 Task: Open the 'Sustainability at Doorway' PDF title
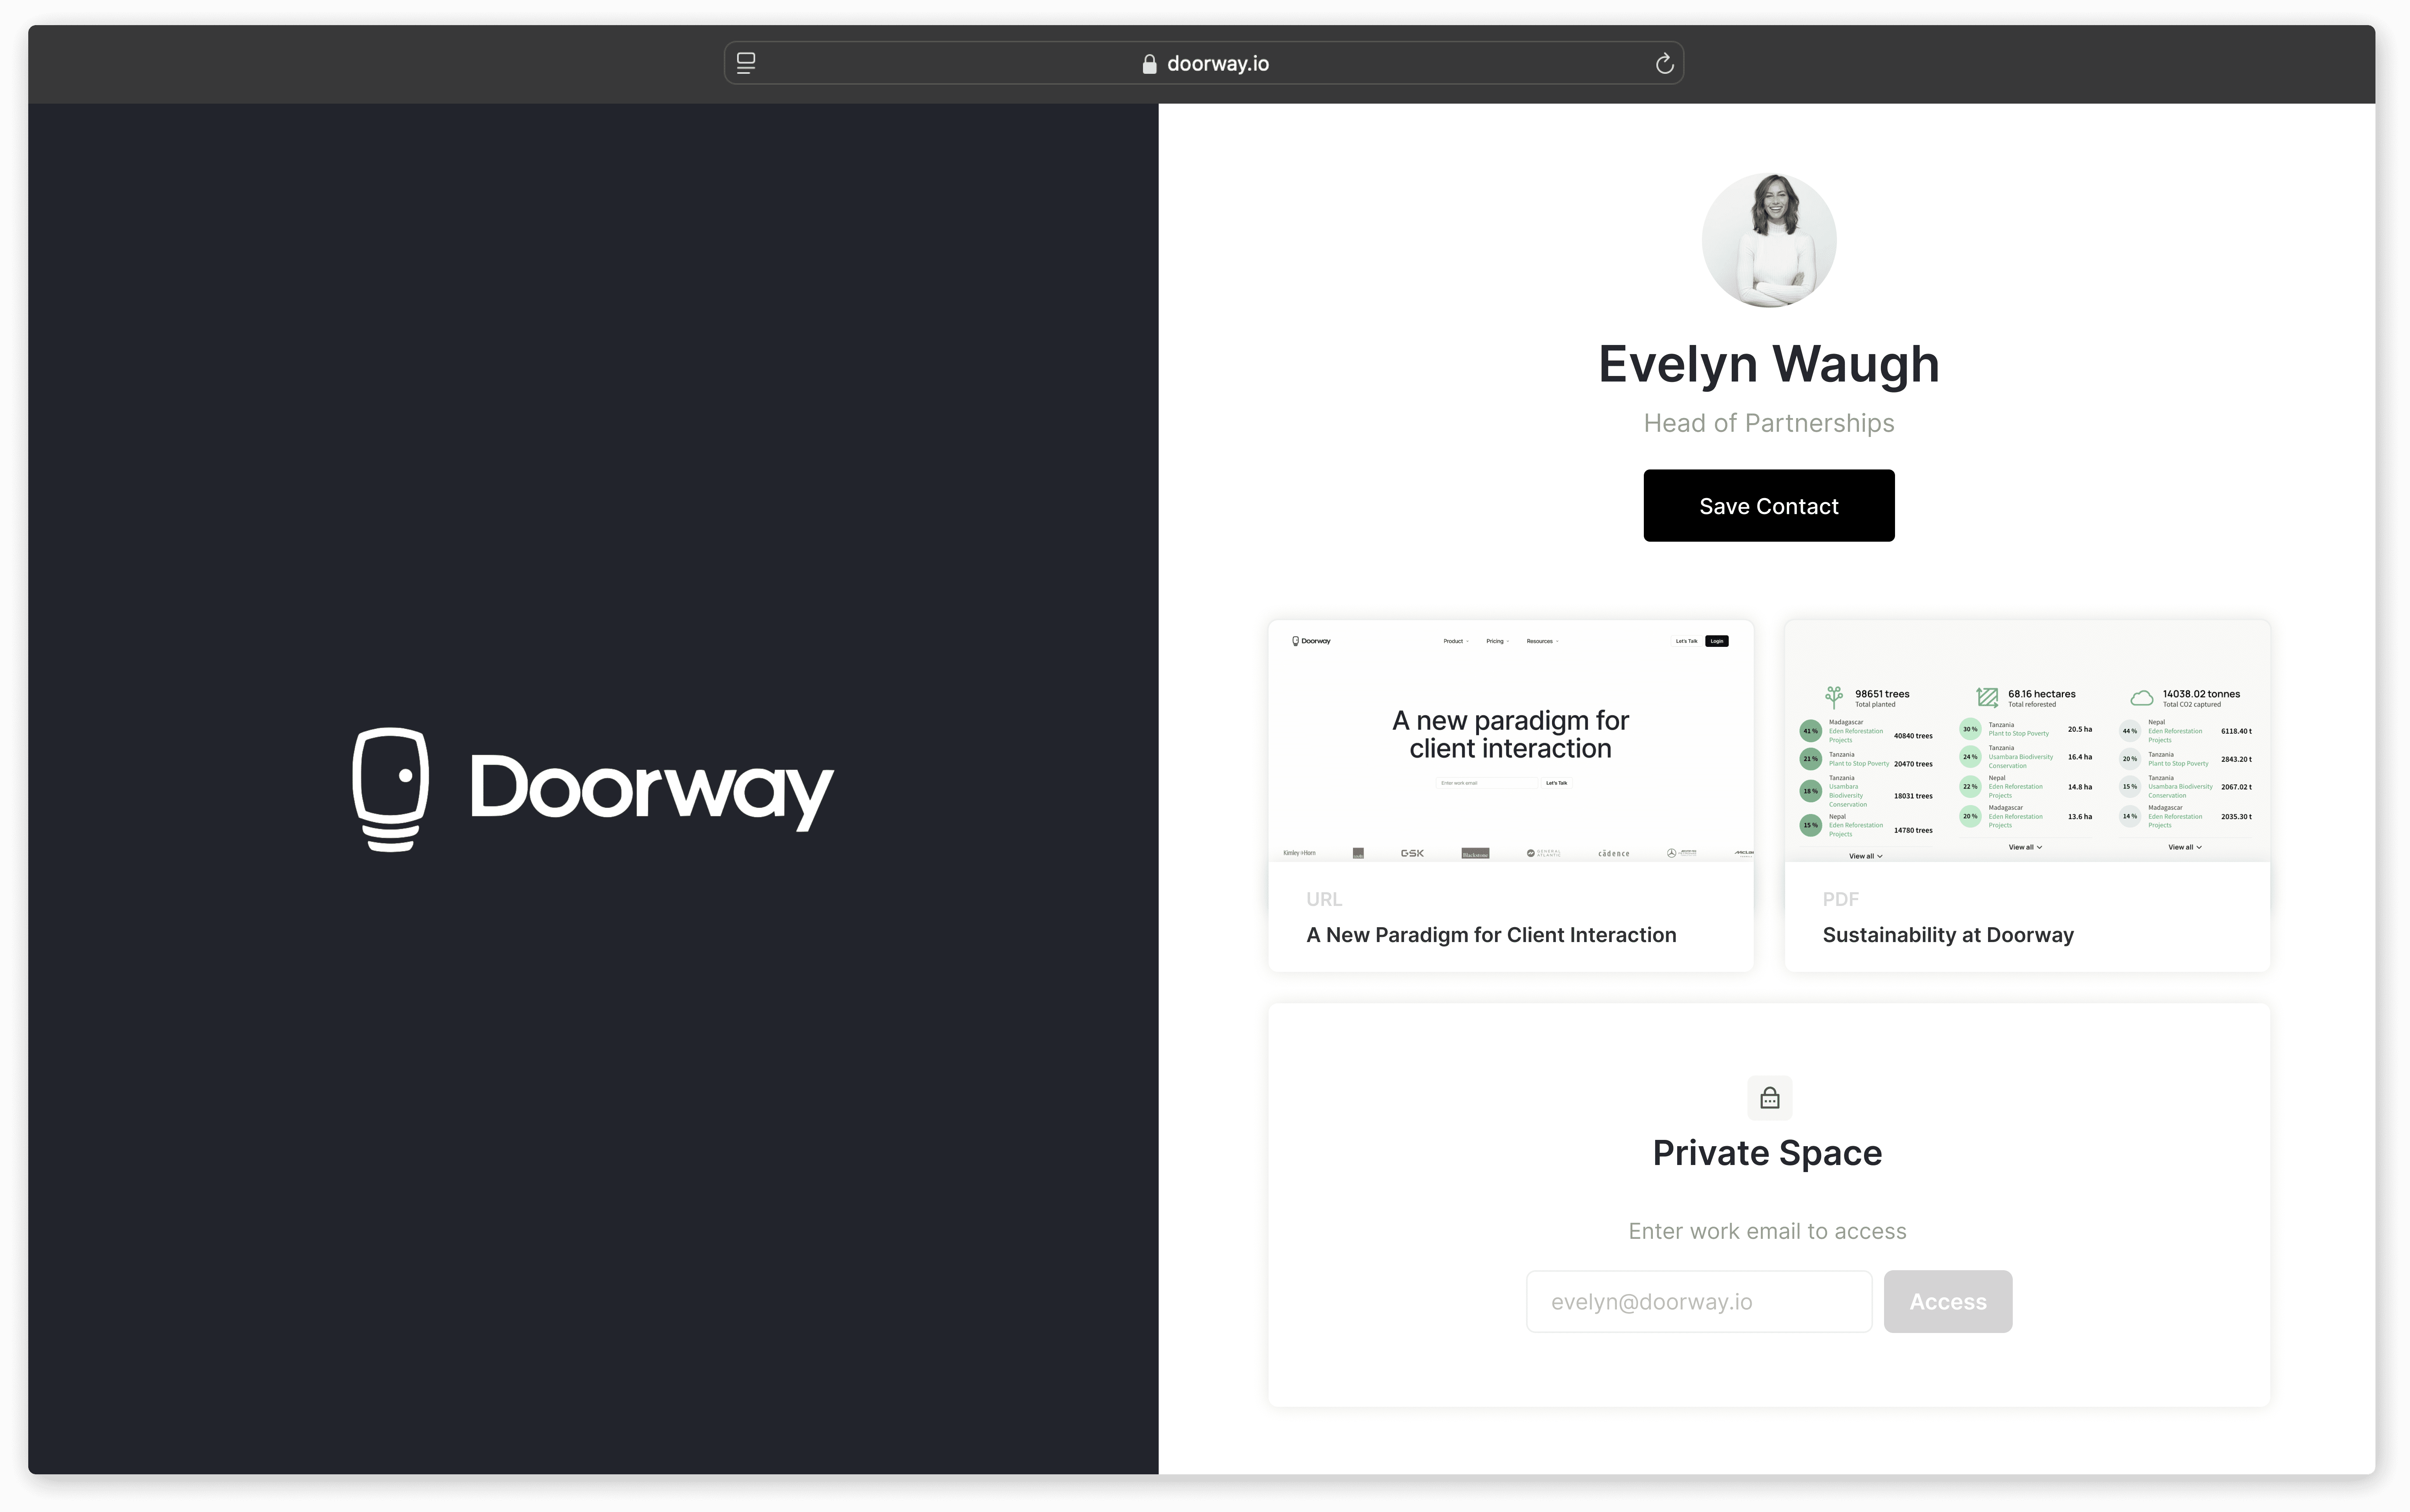click(x=1948, y=935)
